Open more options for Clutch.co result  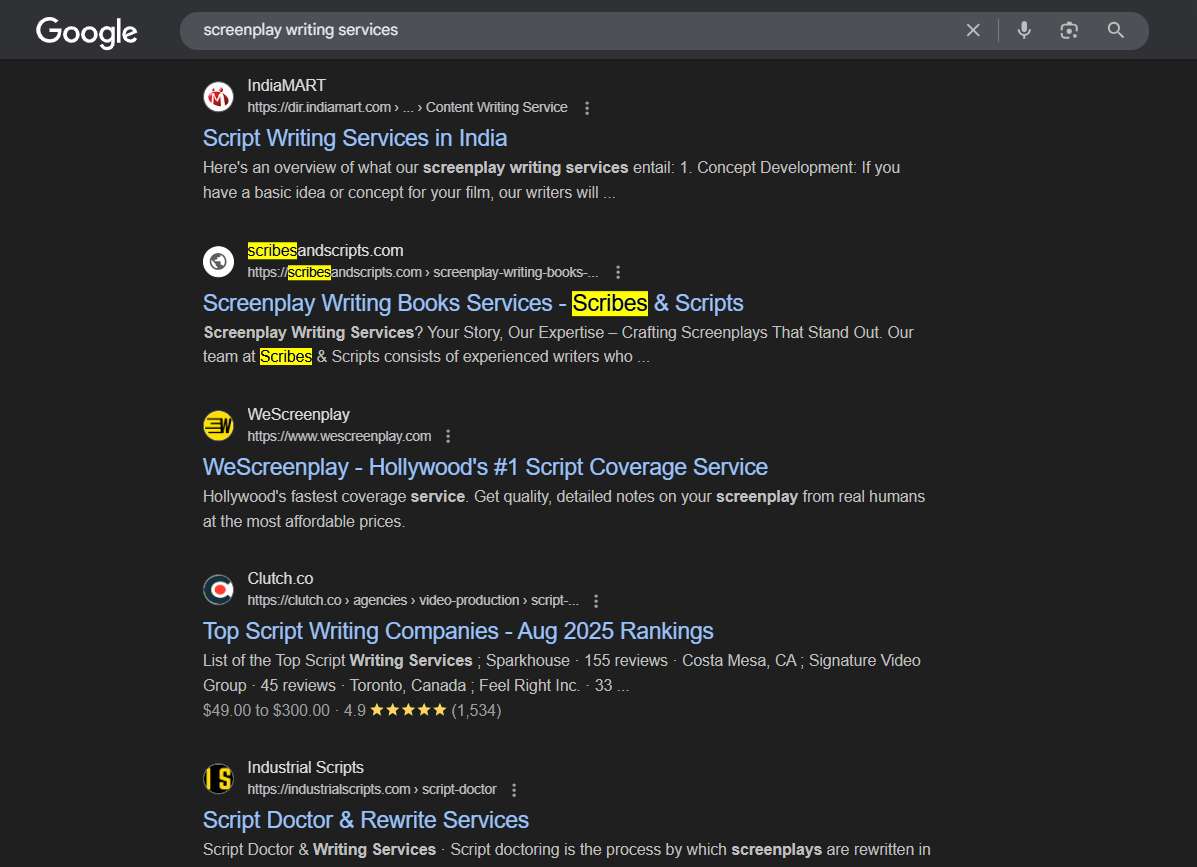[596, 601]
